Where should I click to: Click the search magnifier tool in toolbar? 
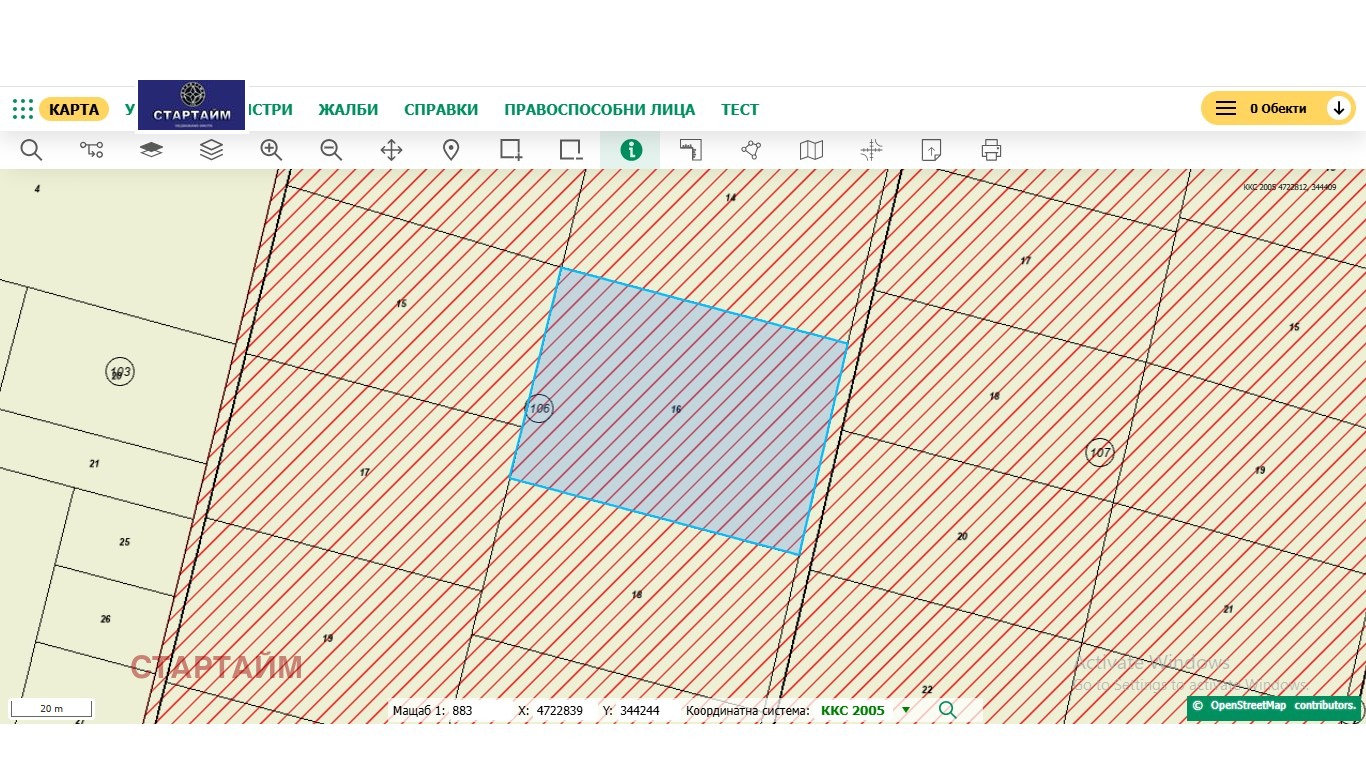coord(31,150)
